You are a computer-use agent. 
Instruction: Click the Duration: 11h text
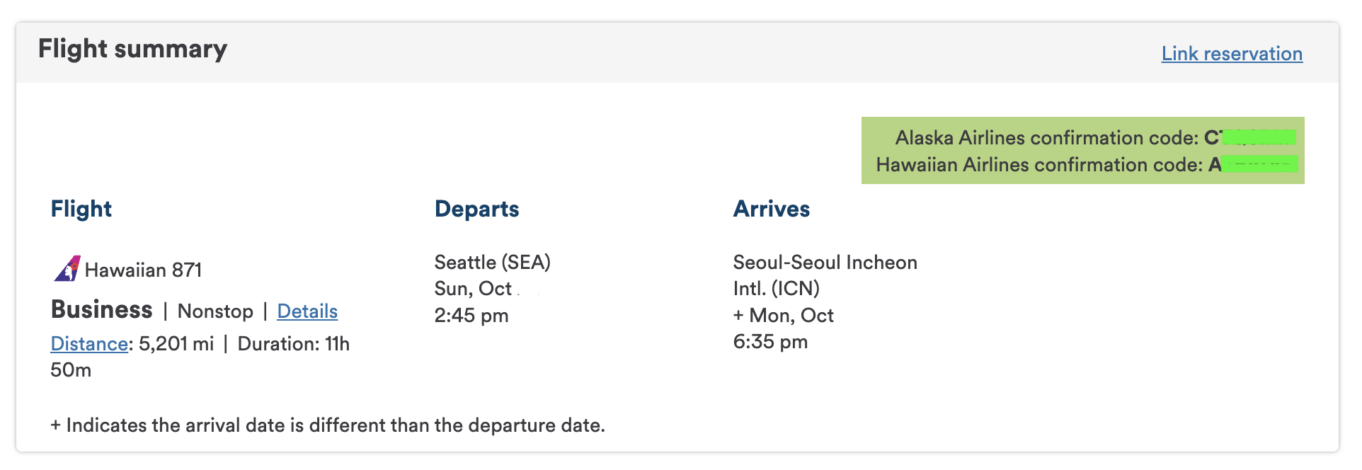[293, 344]
